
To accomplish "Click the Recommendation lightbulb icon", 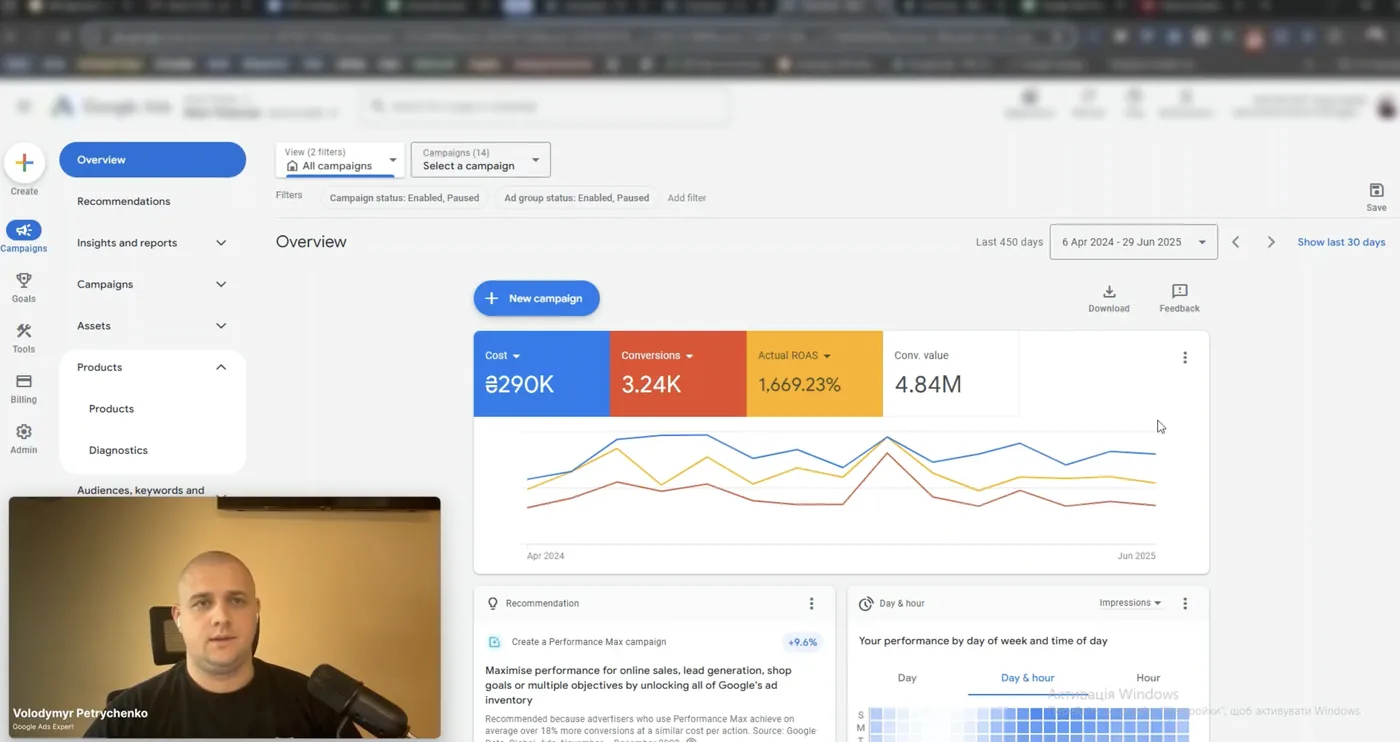I will tap(492, 604).
